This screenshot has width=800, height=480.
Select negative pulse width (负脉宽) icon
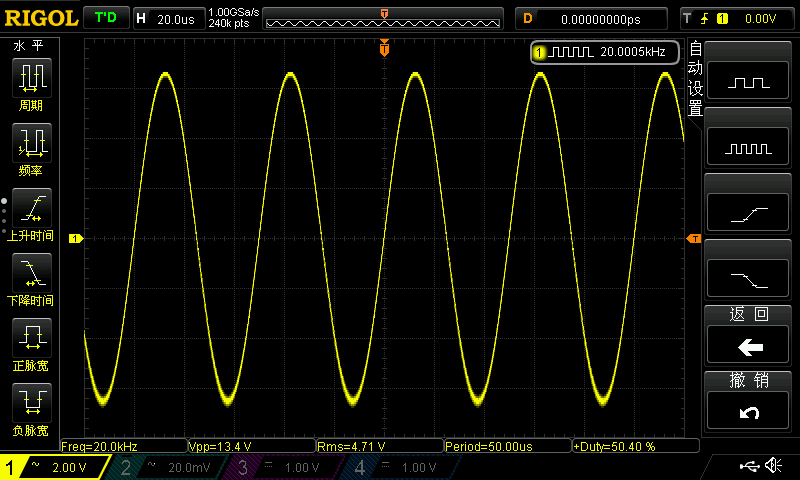32,403
